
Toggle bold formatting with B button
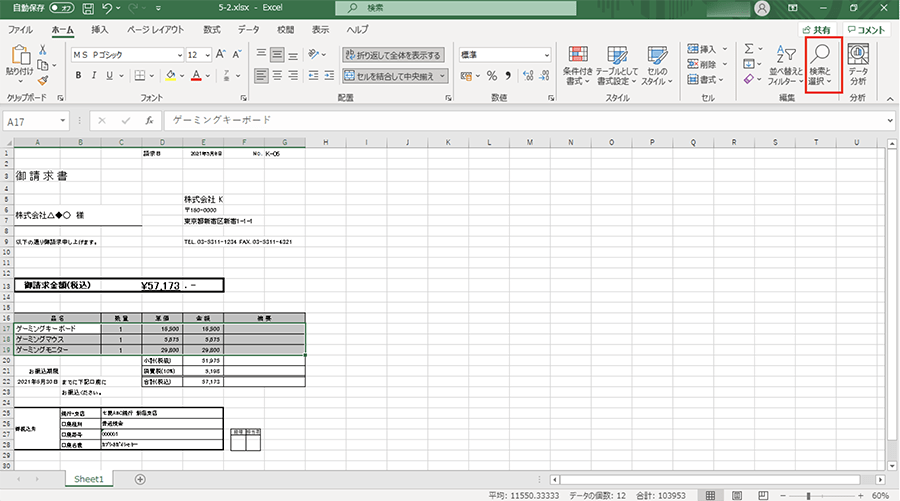[x=78, y=75]
